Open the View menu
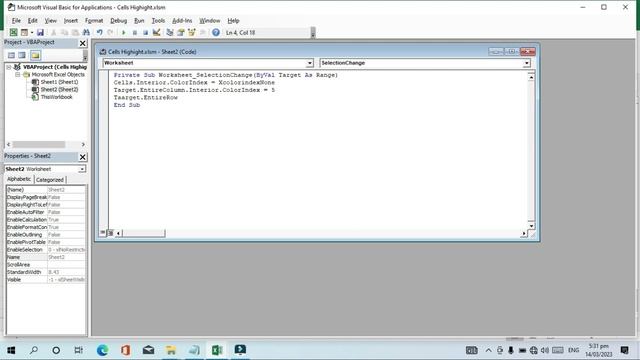 tap(51, 20)
